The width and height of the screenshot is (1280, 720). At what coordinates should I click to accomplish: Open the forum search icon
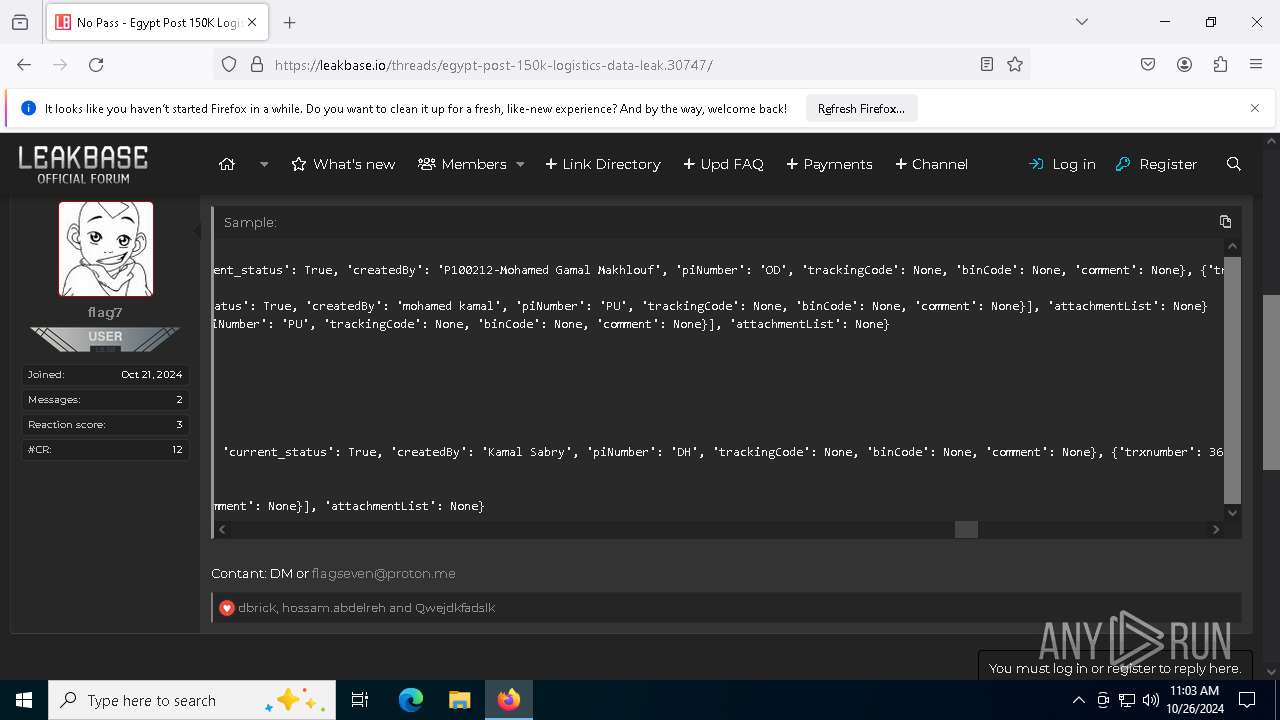(1234, 164)
